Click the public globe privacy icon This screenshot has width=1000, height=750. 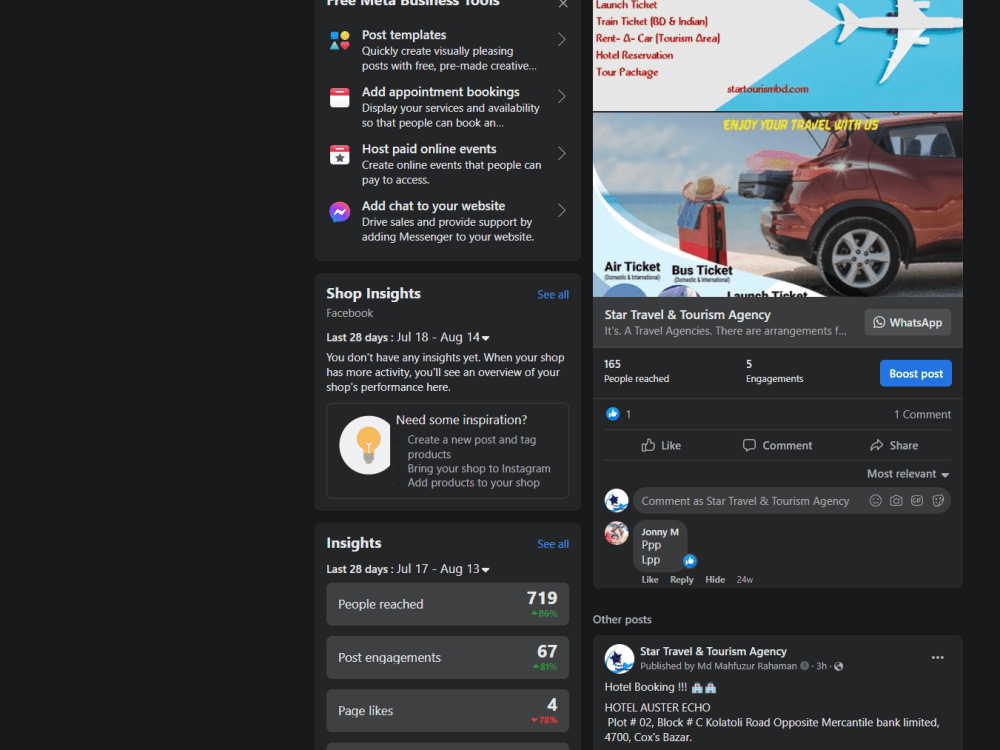(x=839, y=666)
